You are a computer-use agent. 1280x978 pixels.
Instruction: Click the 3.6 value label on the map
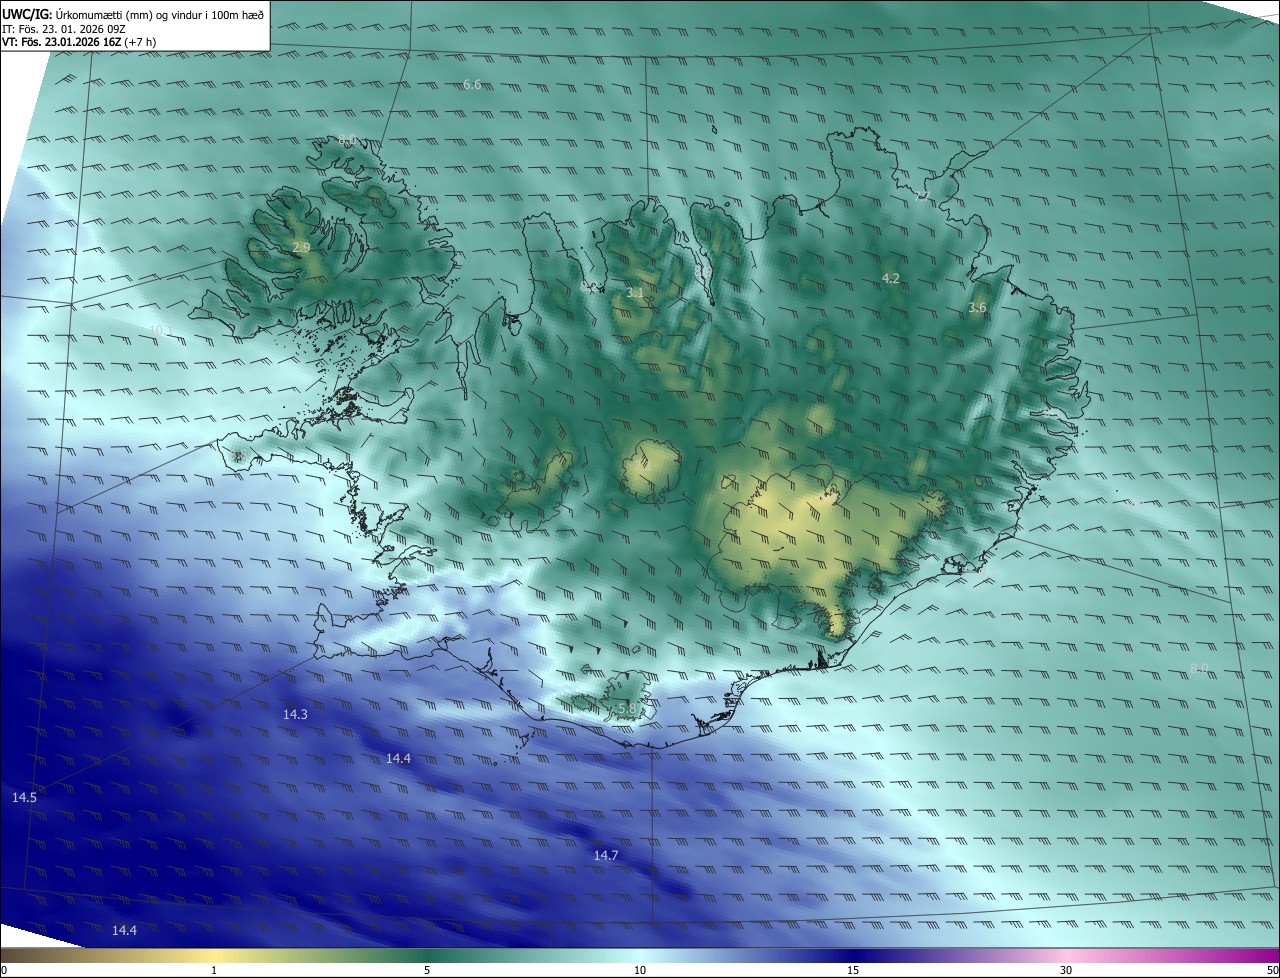coord(977,308)
